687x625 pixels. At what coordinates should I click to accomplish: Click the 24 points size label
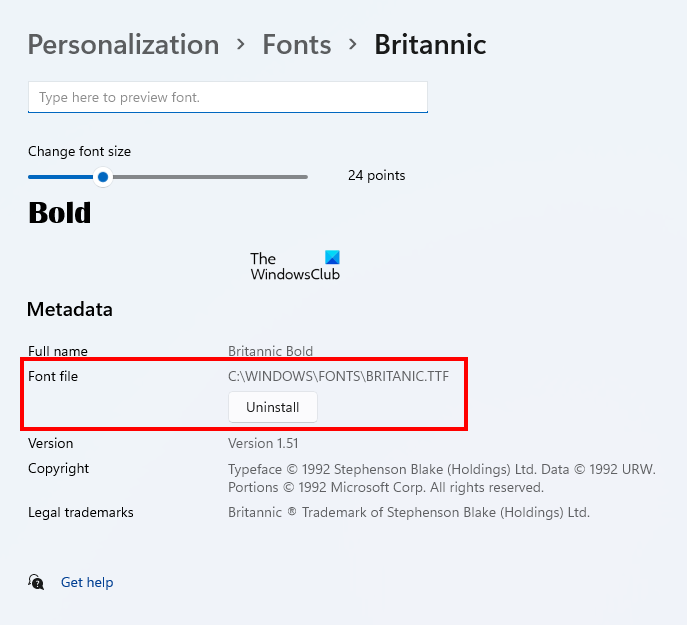pyautogui.click(x=376, y=176)
